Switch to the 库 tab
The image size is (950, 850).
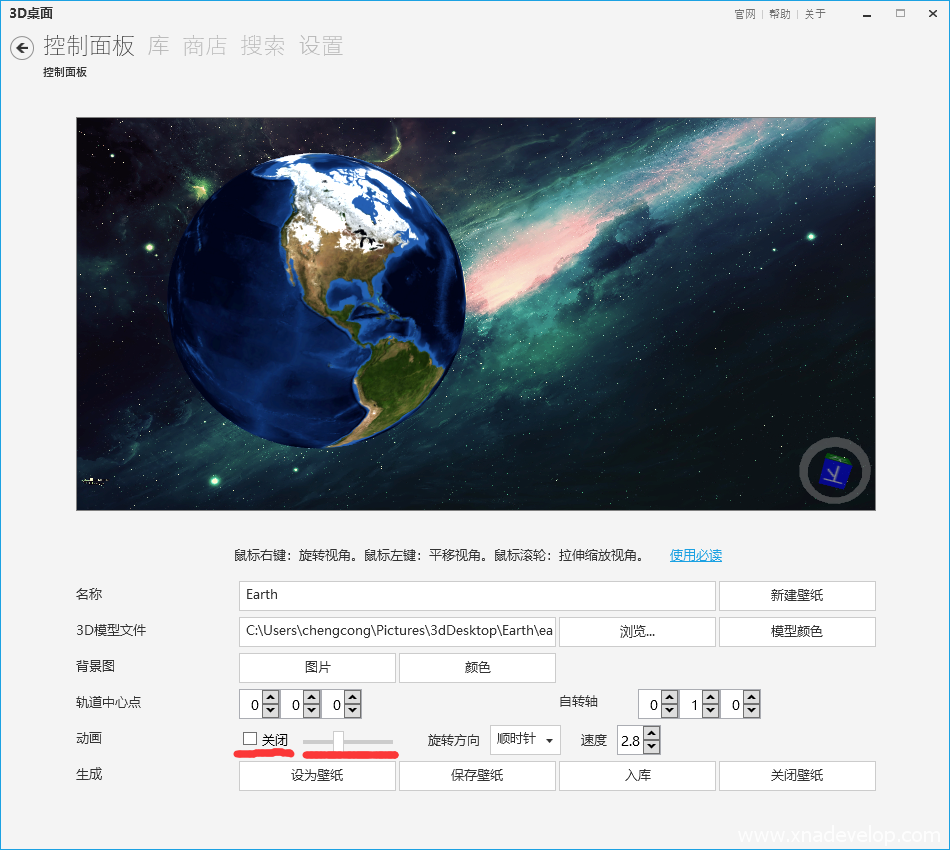point(159,46)
